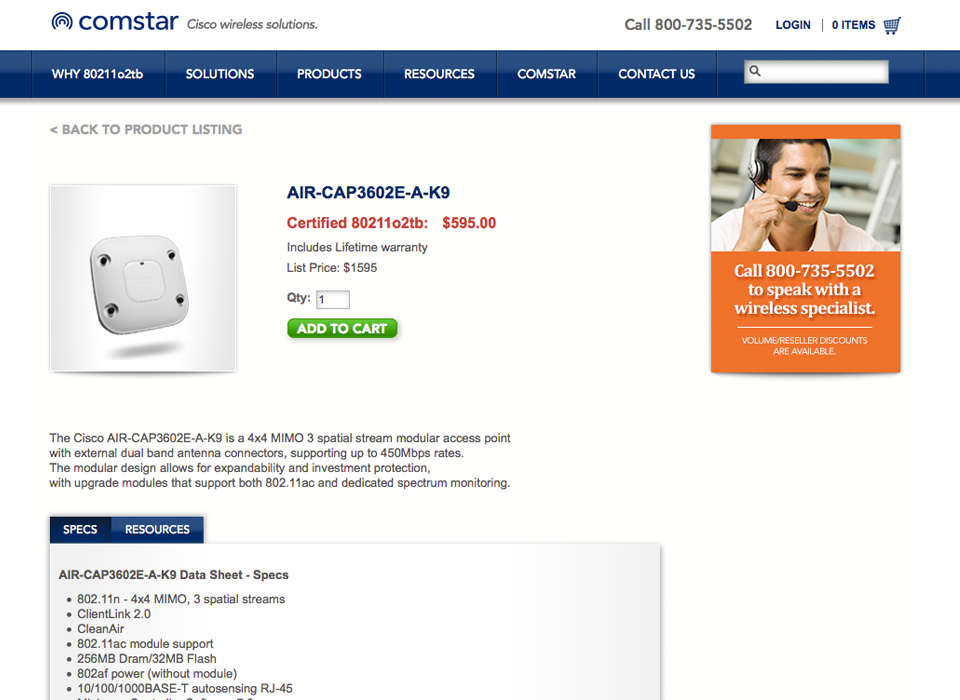Open the WHY 80211o2tb menu

tap(97, 74)
